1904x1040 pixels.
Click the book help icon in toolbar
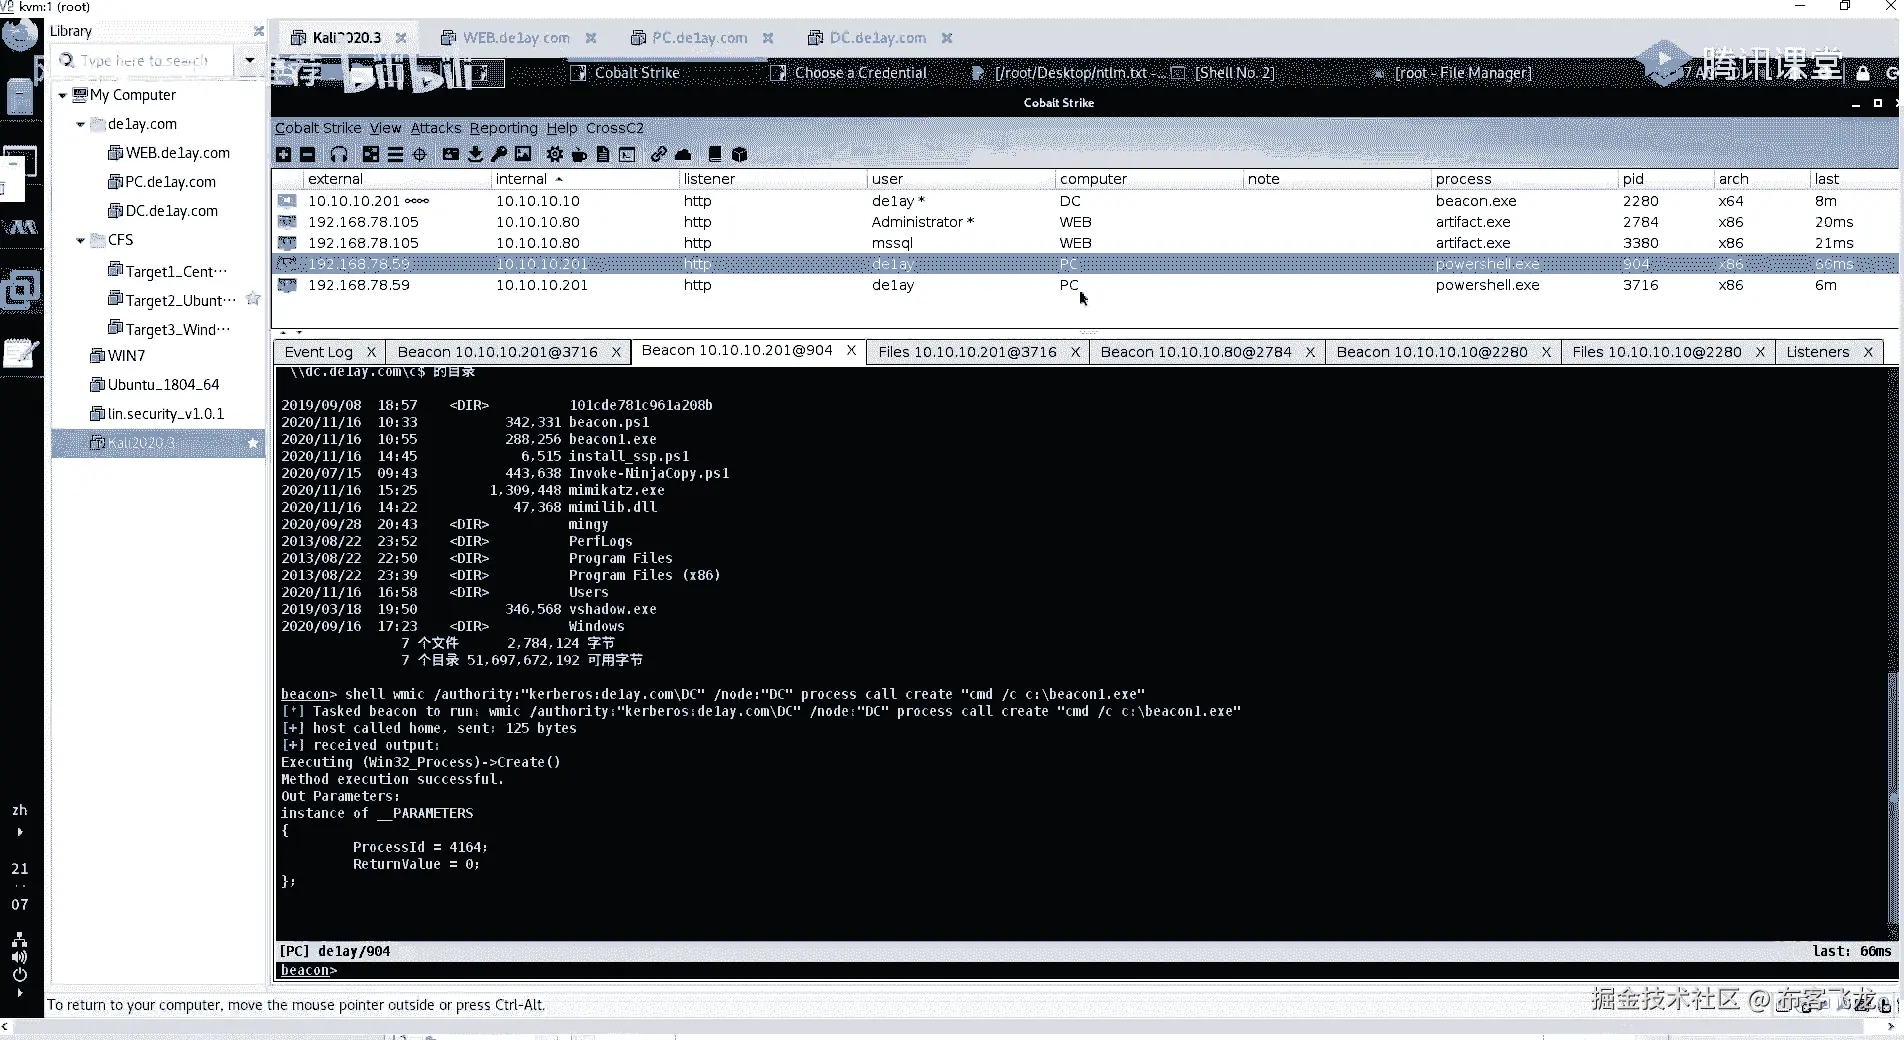coord(715,154)
